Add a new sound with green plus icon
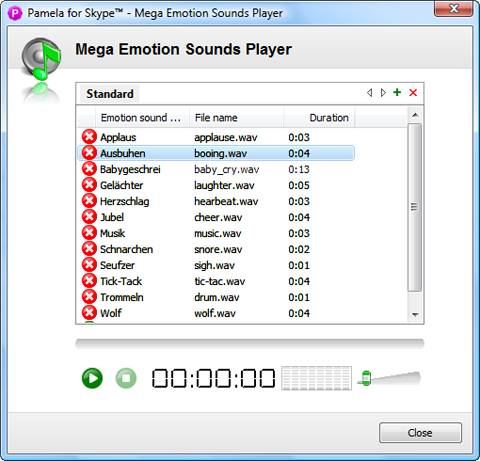480x461 pixels. [397, 92]
